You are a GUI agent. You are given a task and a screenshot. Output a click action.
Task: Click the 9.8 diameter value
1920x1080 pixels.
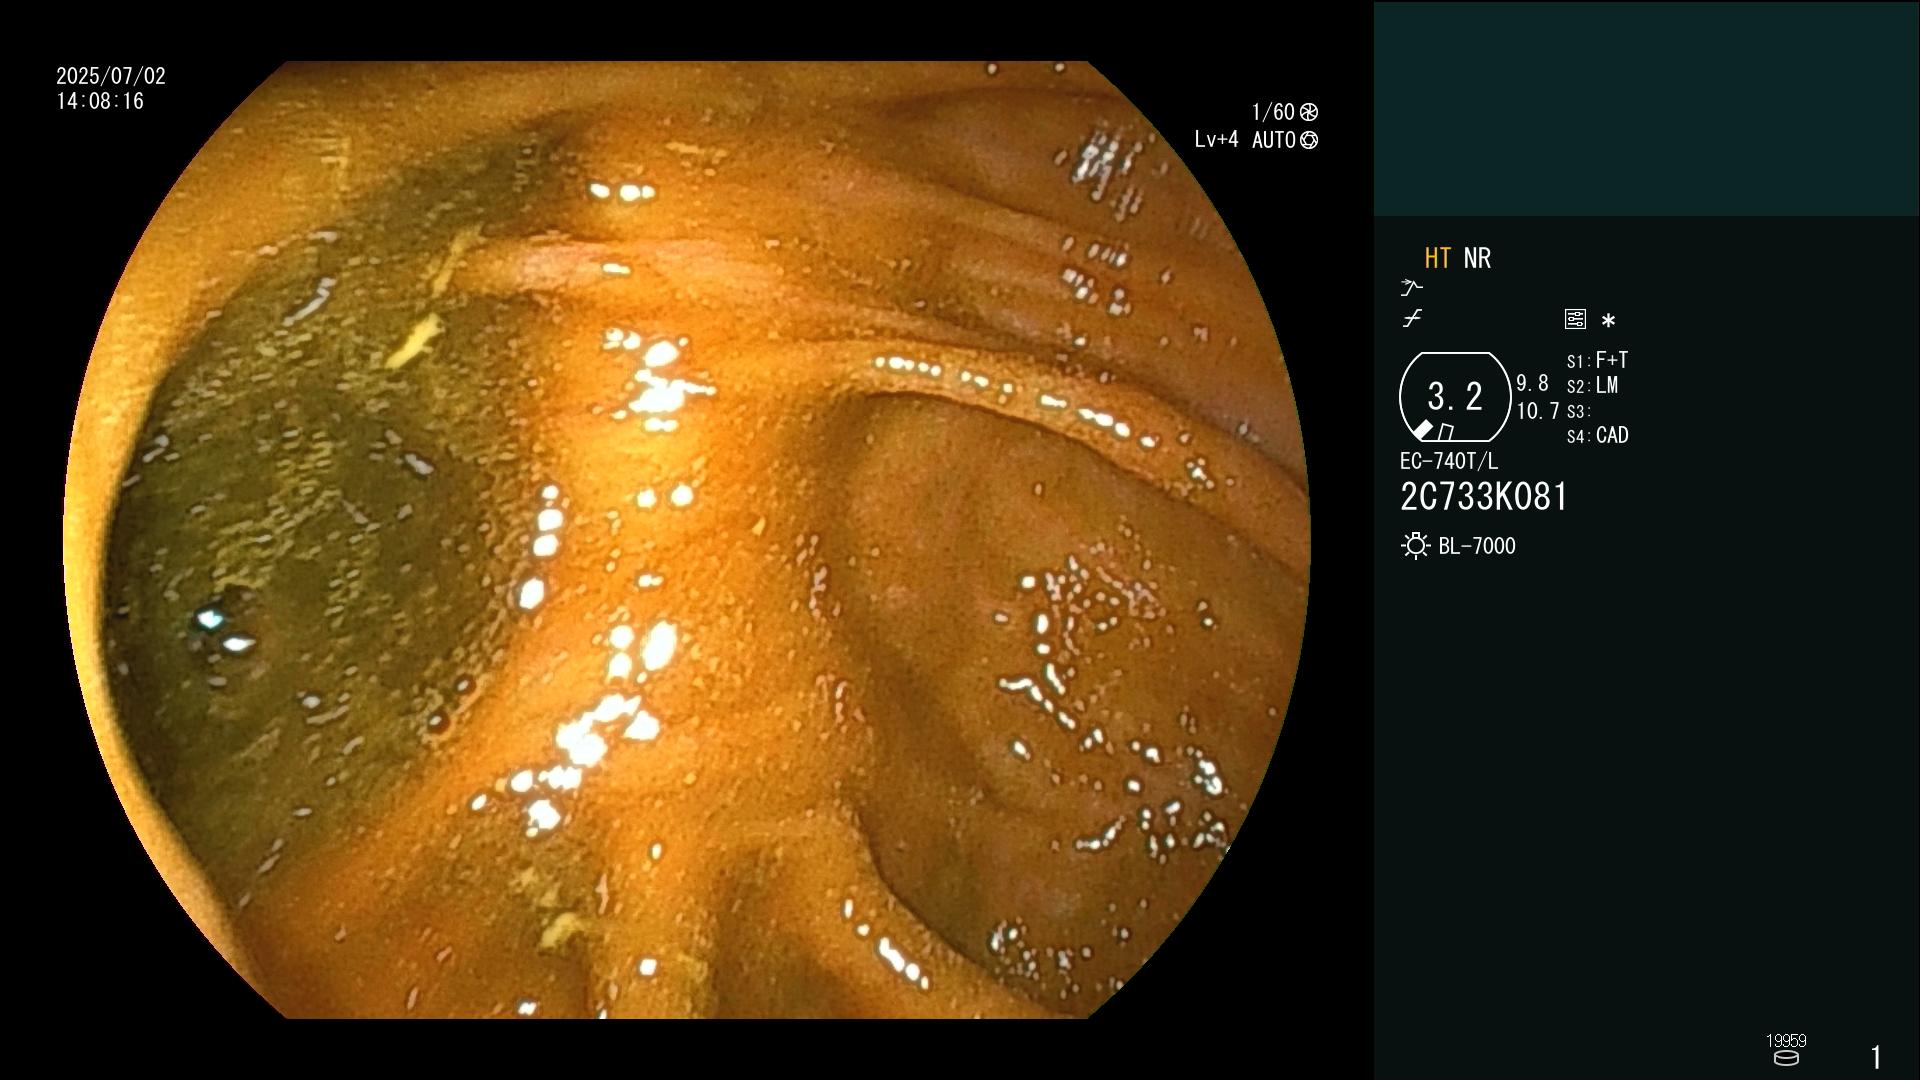point(1532,383)
